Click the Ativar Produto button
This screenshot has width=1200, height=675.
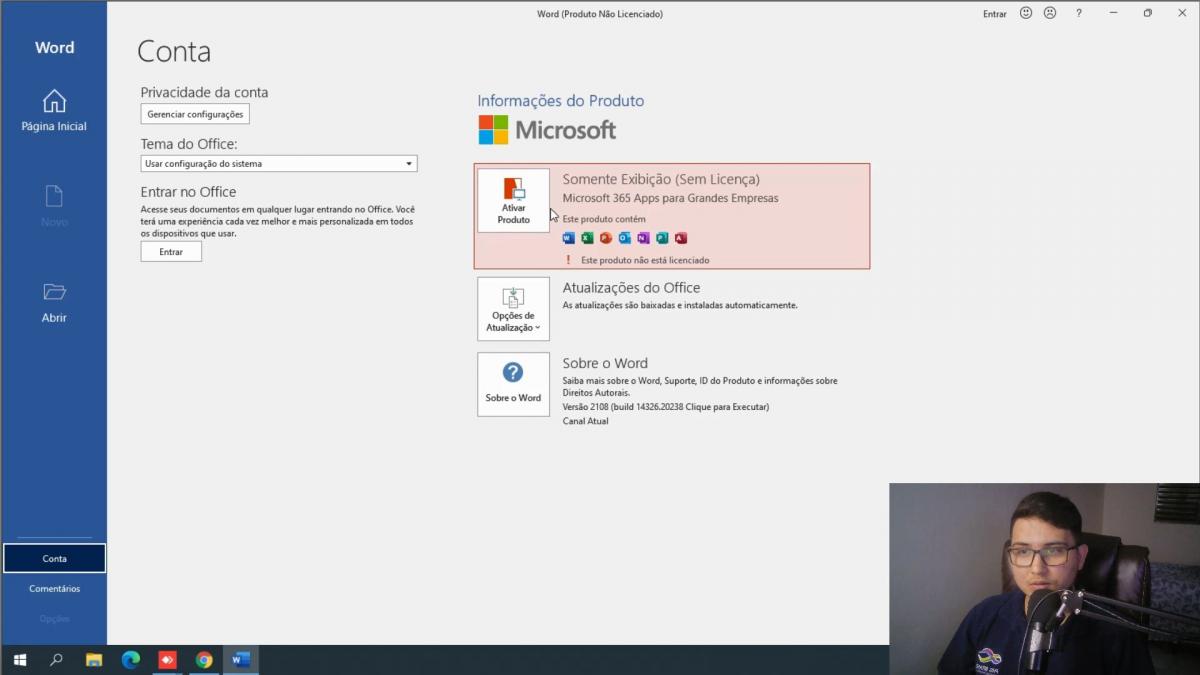click(513, 201)
